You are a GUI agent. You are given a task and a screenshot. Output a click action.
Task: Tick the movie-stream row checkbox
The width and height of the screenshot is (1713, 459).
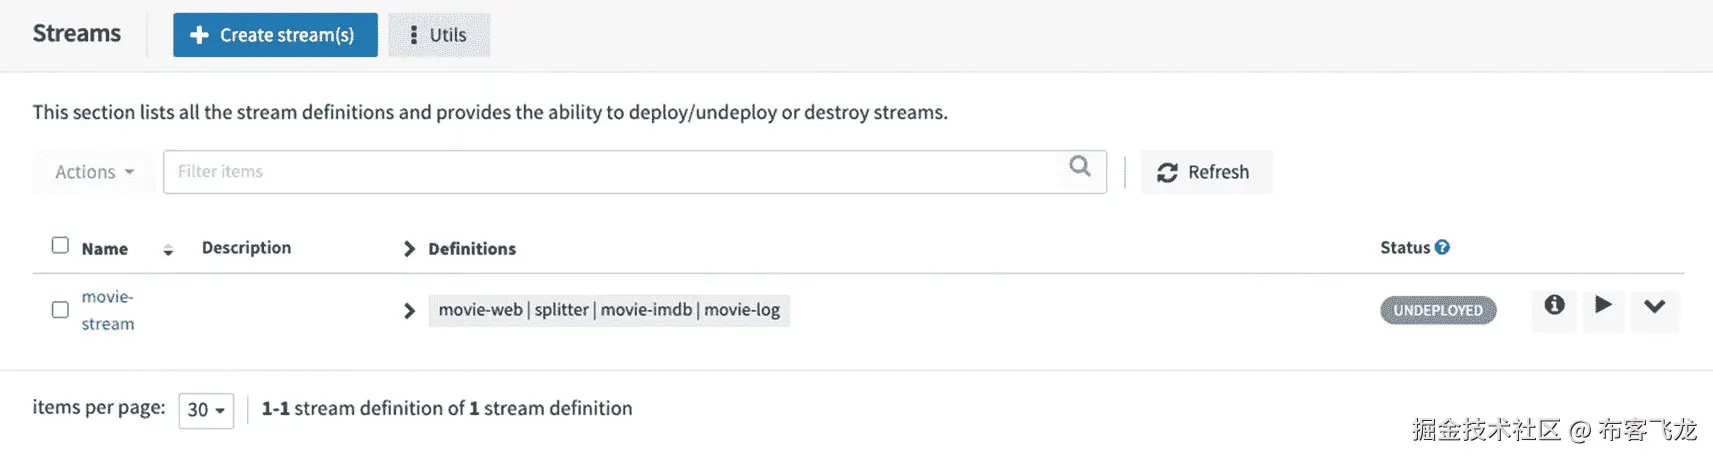pos(60,310)
